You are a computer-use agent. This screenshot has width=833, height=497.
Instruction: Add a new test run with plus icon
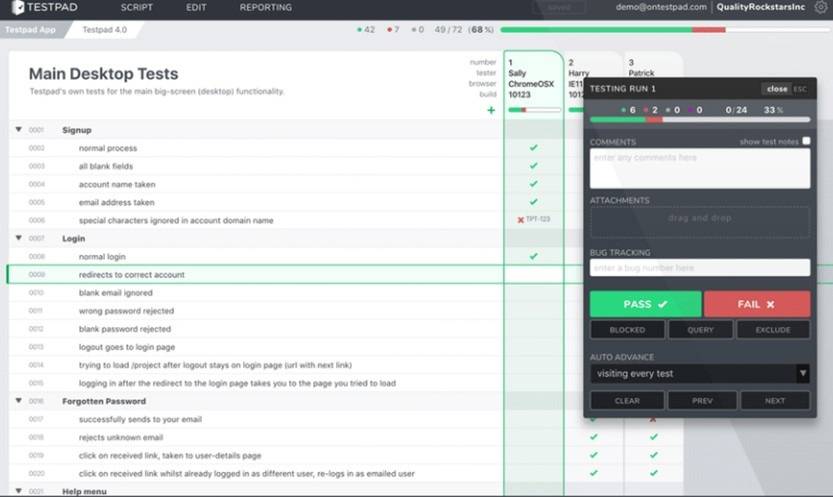pyautogui.click(x=491, y=110)
